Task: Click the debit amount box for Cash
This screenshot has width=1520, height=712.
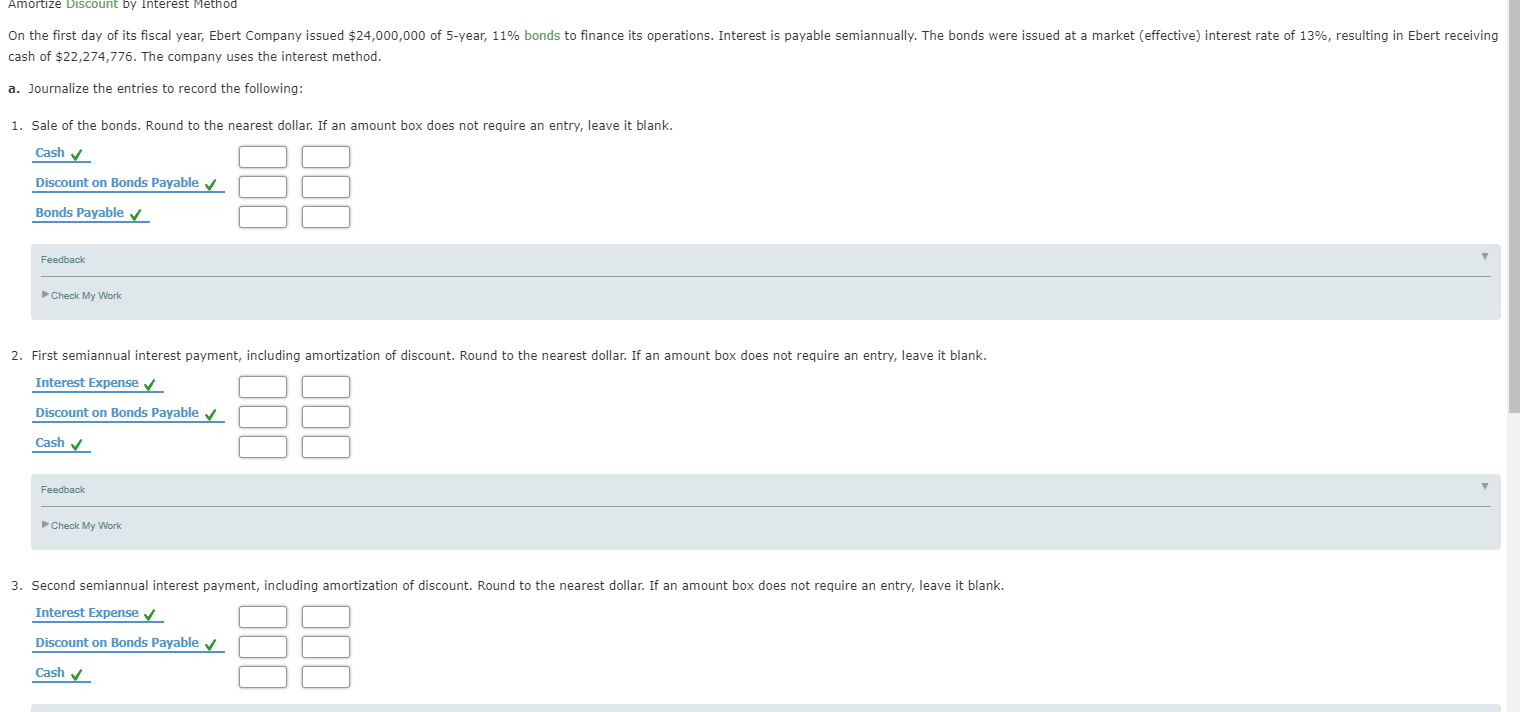Action: tap(262, 156)
